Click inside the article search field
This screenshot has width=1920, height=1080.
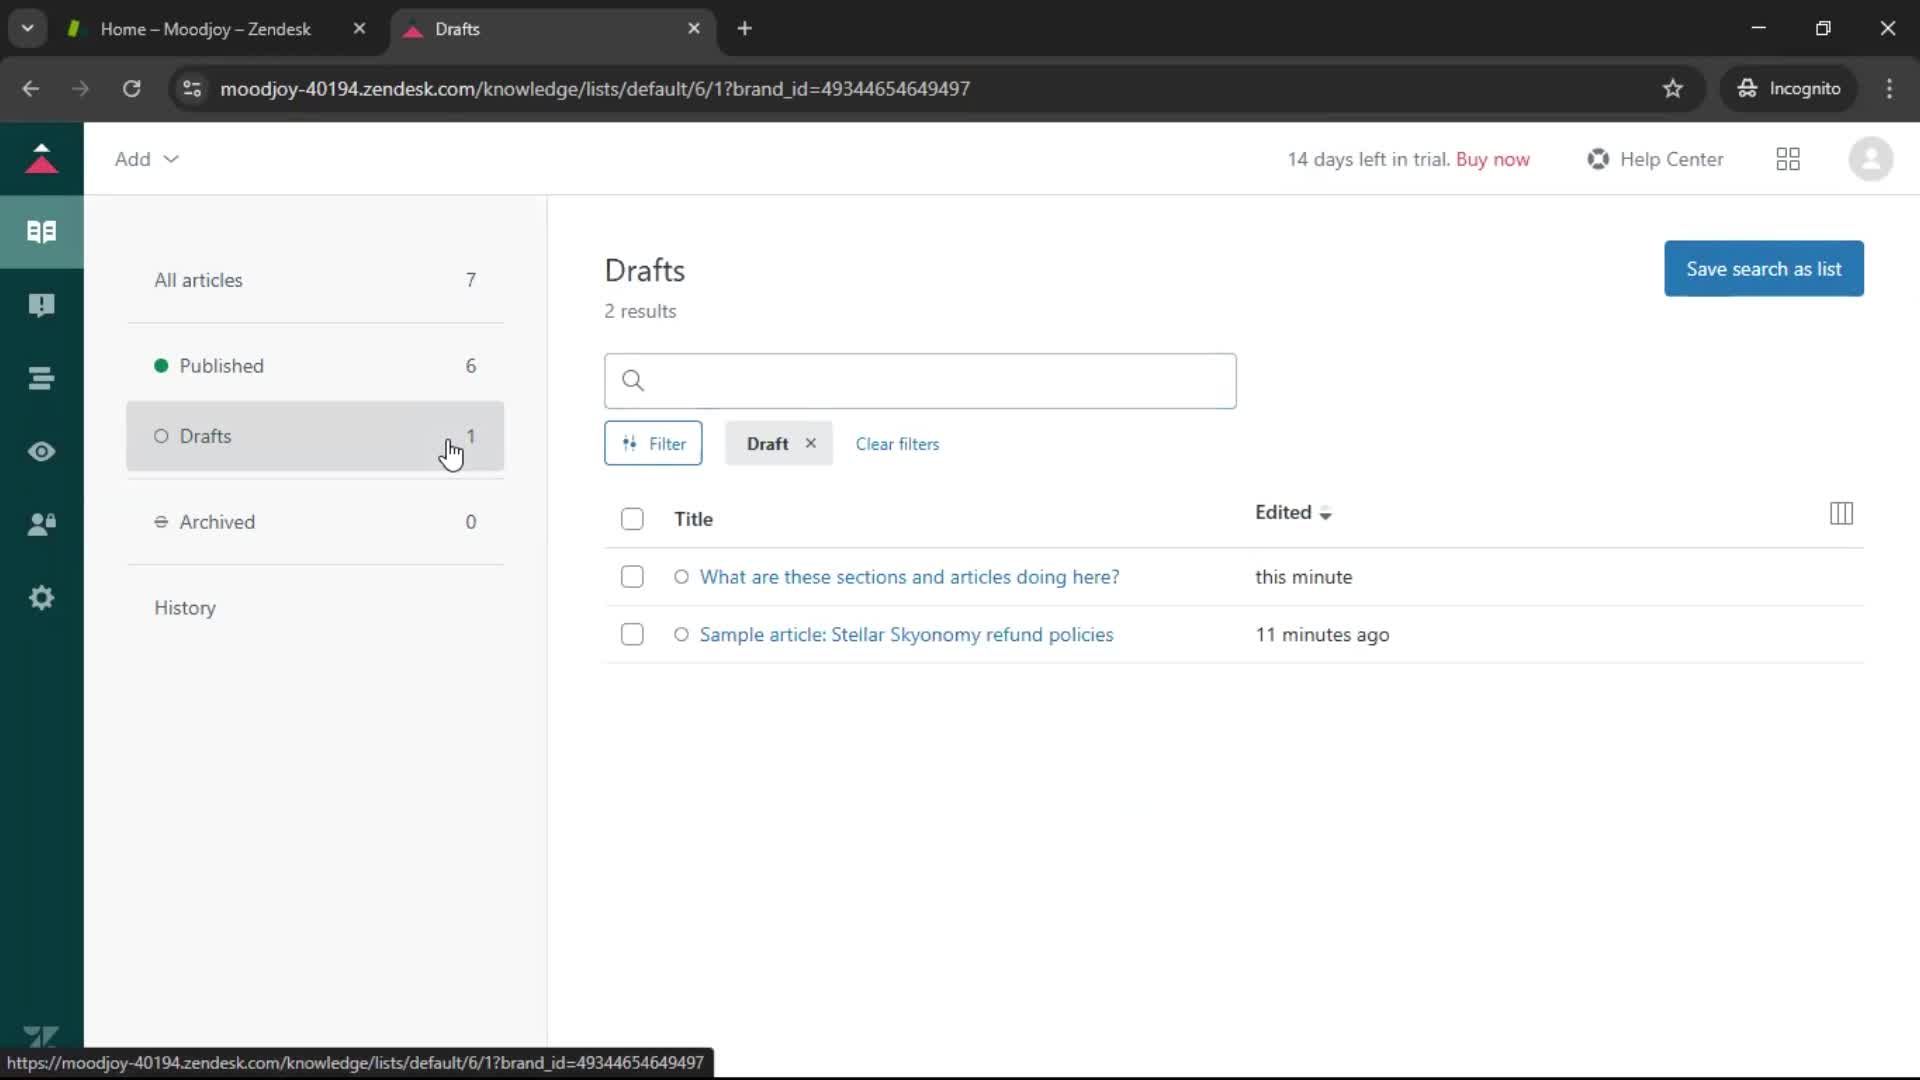tap(920, 381)
